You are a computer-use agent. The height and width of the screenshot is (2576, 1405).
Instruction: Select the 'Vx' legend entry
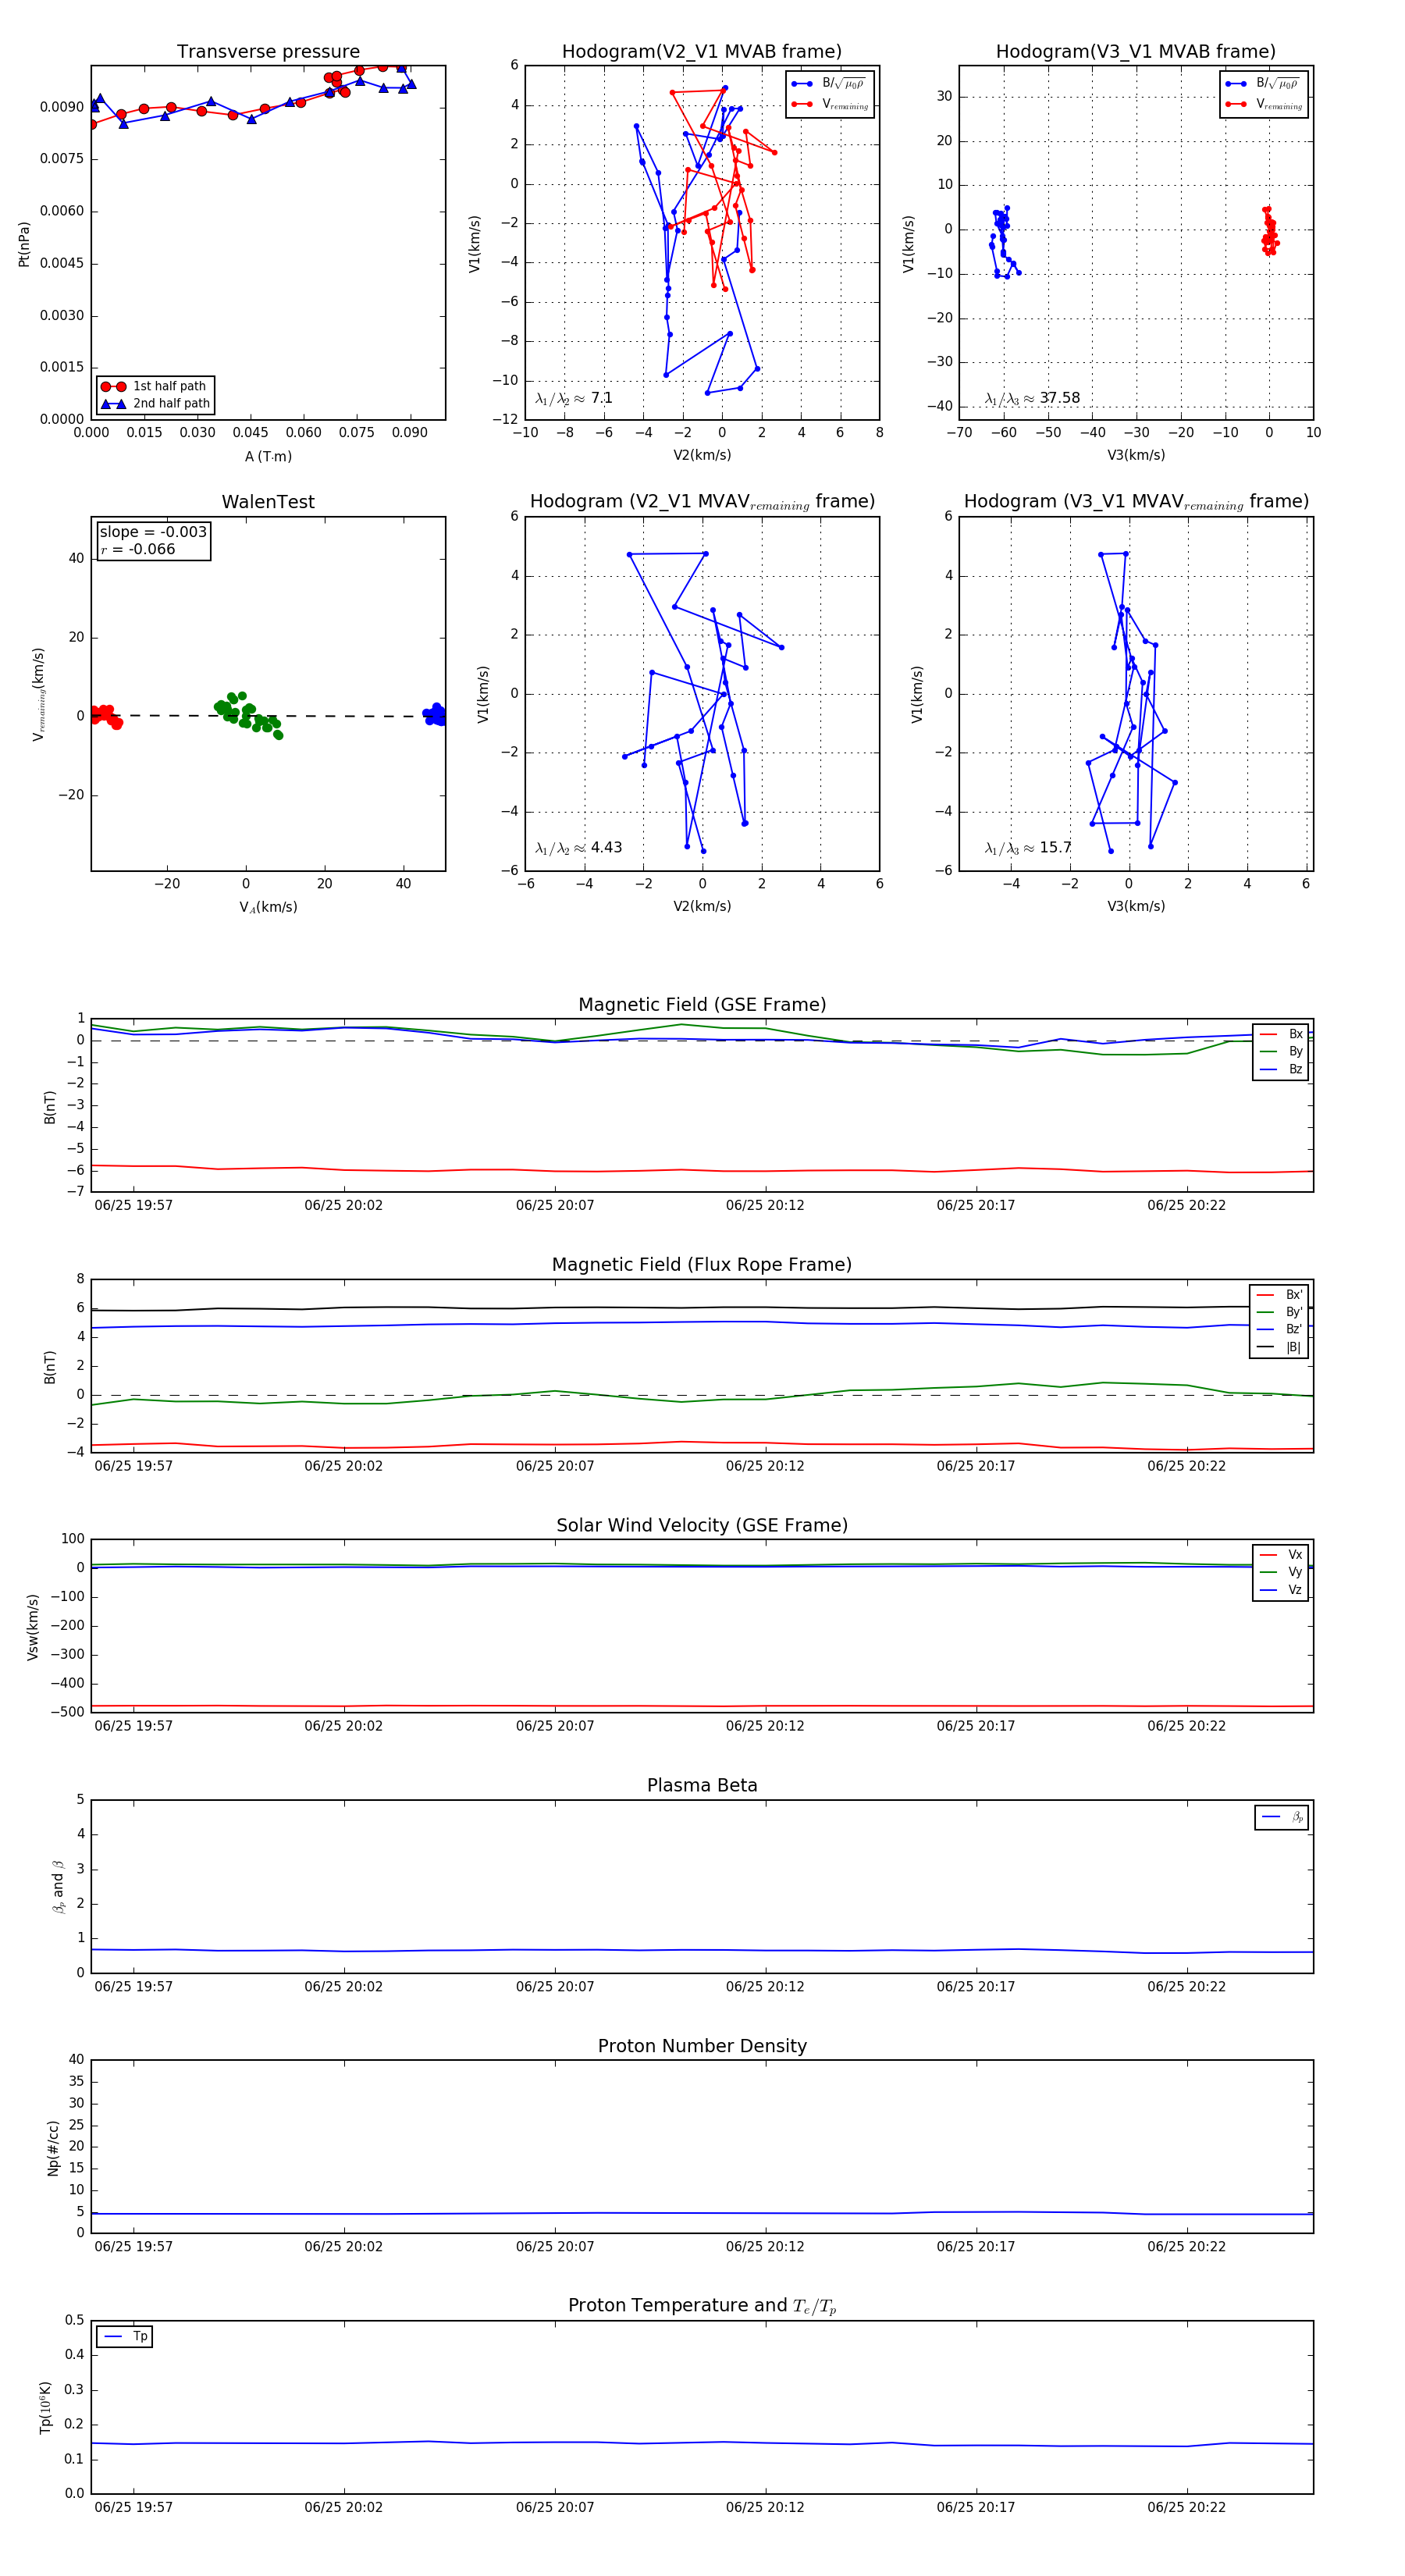1281,1554
